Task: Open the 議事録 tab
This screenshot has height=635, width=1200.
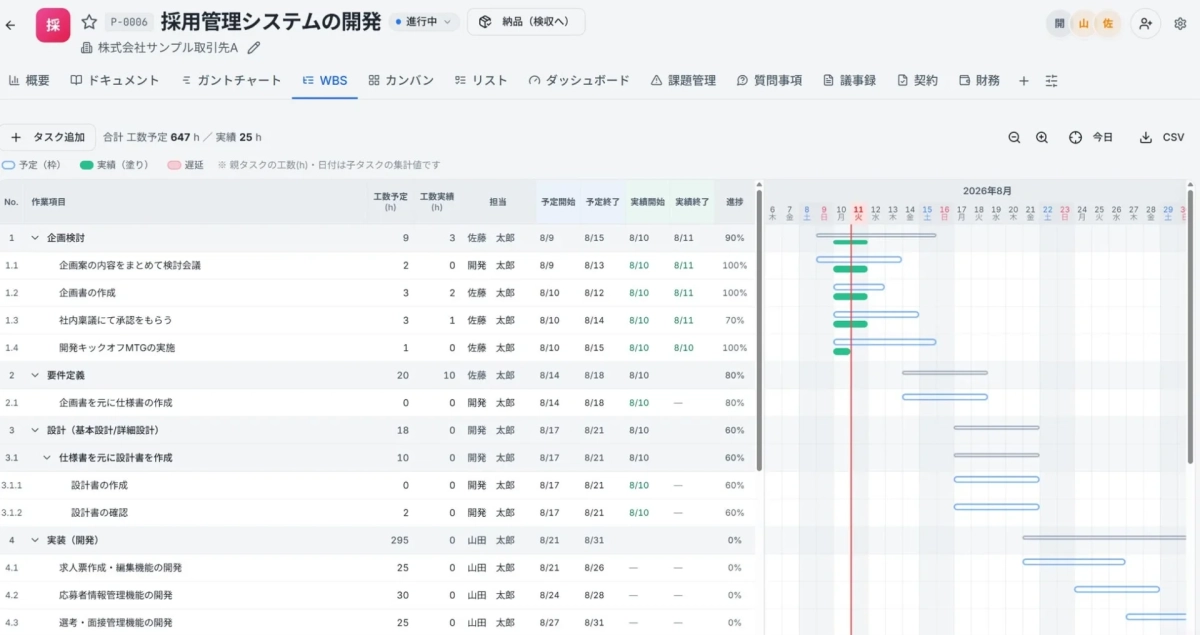Action: (849, 81)
